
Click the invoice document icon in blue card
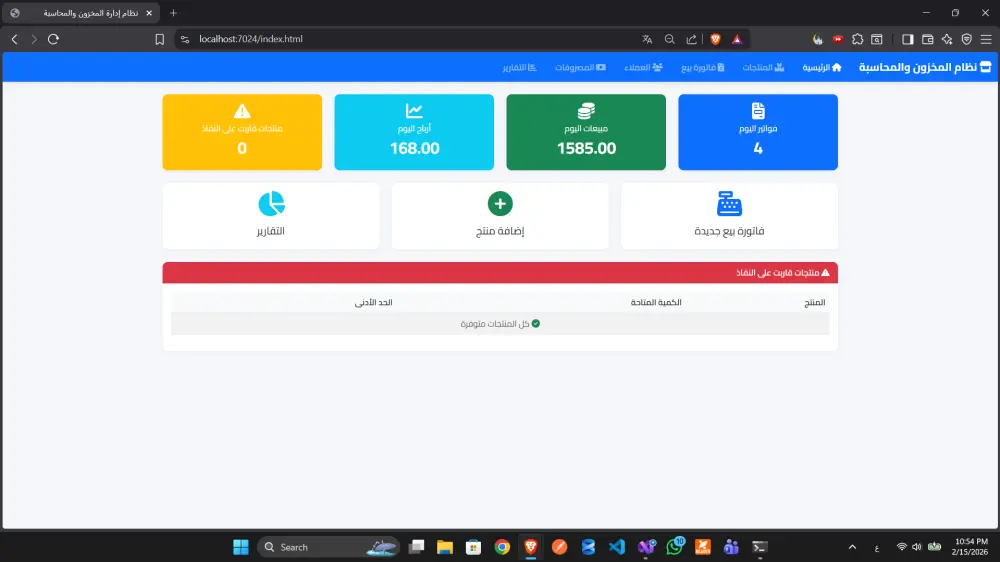tap(758, 110)
